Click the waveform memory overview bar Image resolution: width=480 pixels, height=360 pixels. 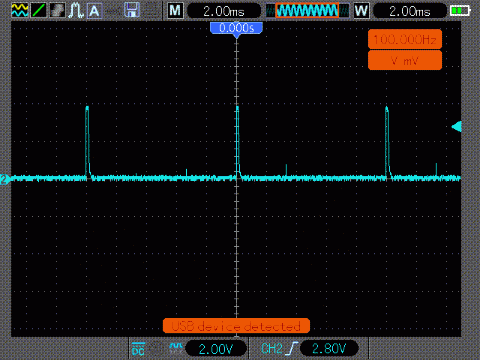(x=307, y=11)
